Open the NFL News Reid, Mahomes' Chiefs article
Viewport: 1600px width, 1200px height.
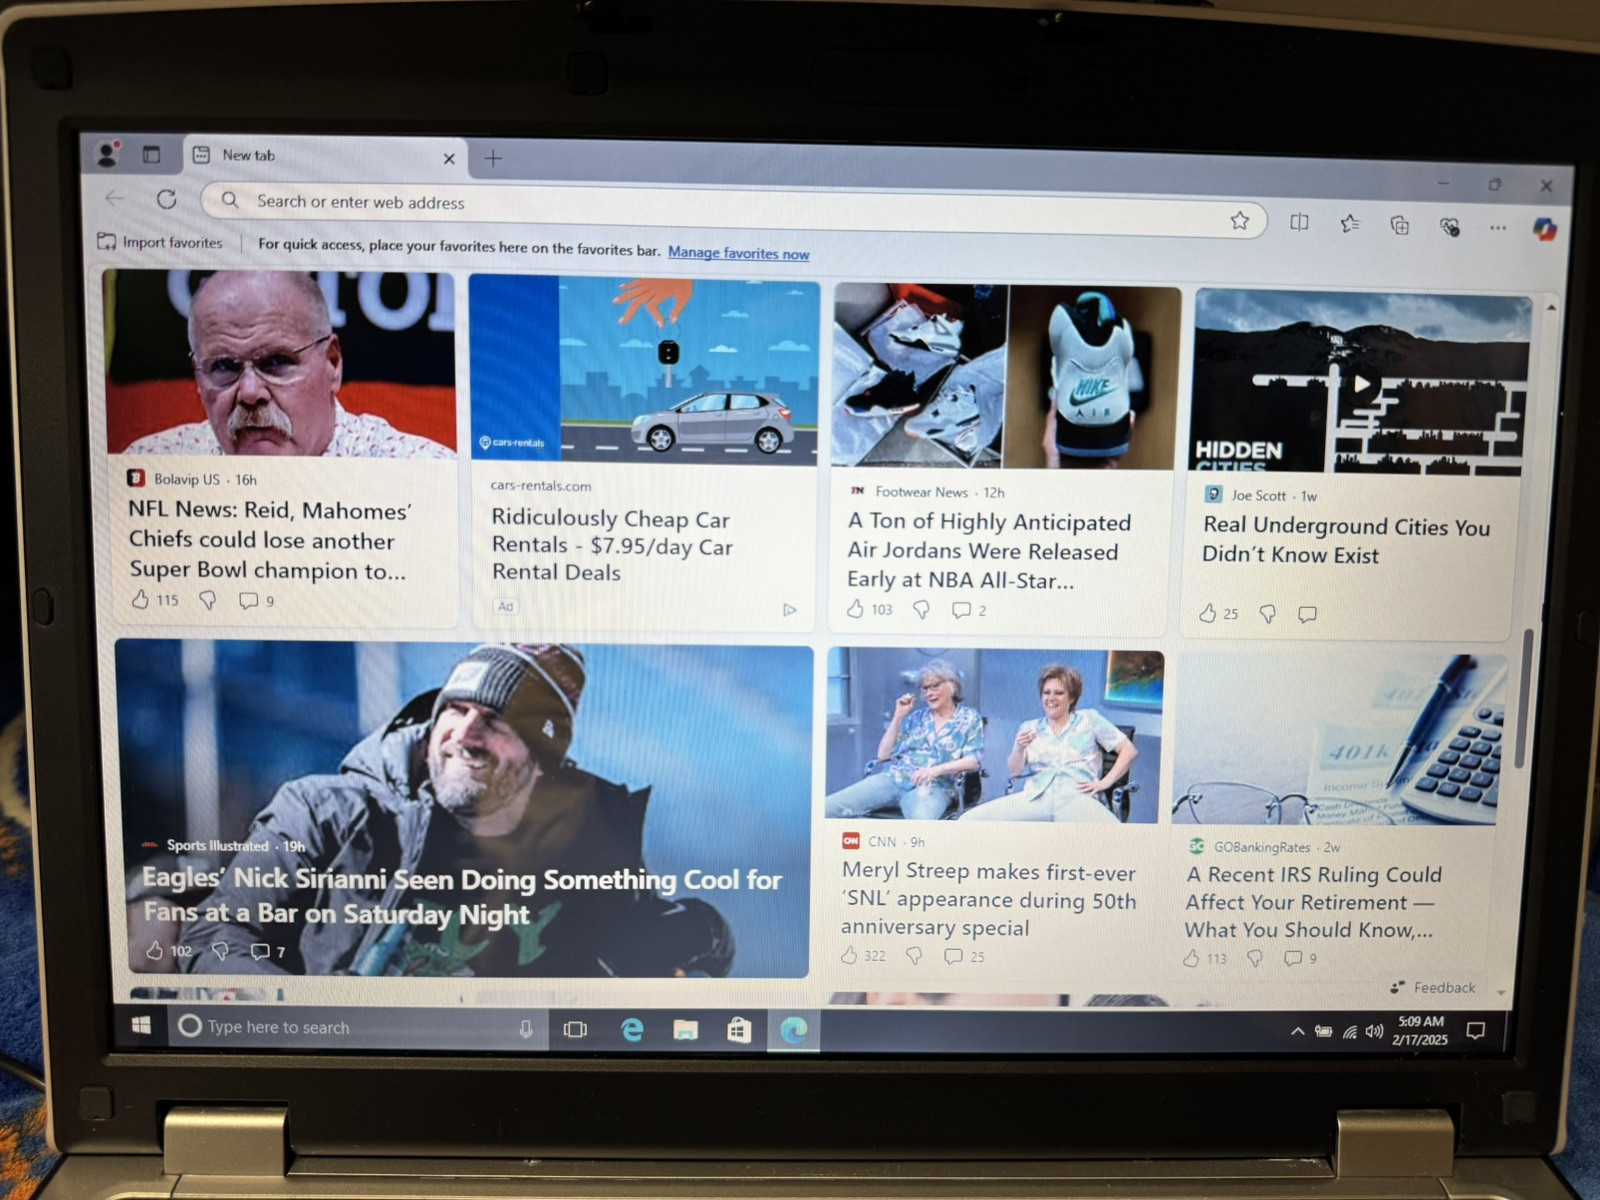(270, 540)
